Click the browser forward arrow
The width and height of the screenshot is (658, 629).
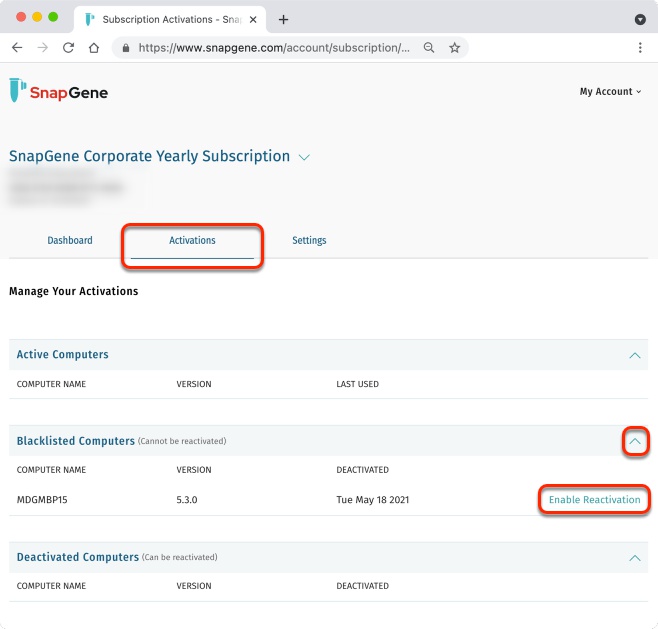42,47
